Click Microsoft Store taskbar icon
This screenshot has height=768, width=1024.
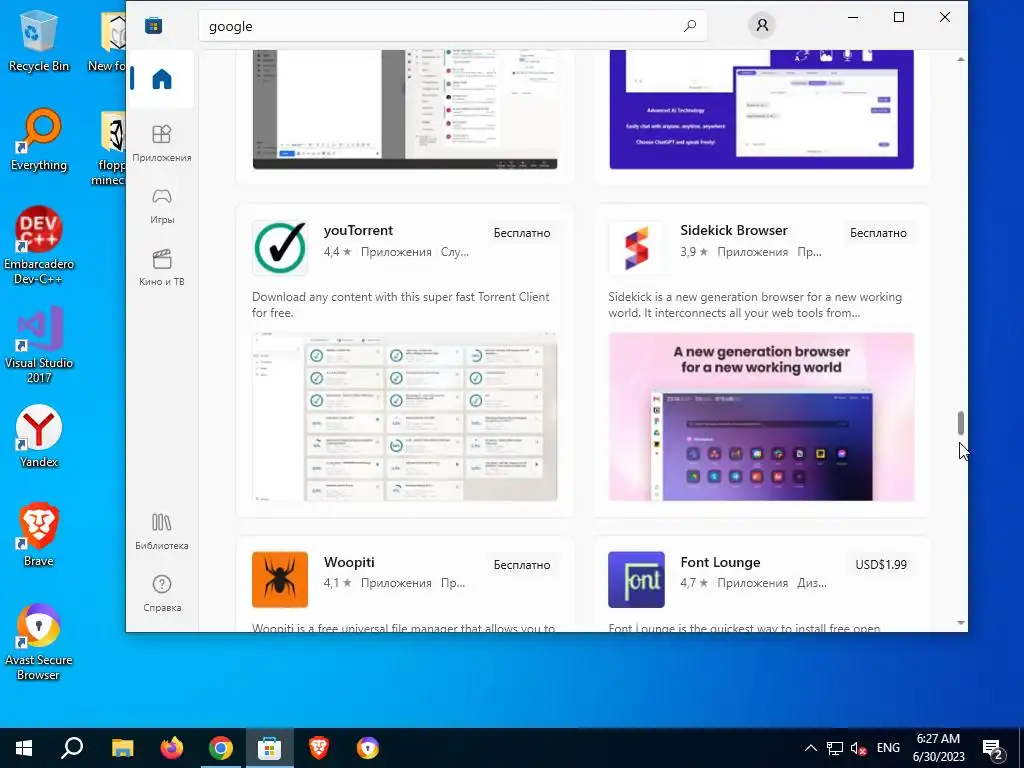(270, 748)
